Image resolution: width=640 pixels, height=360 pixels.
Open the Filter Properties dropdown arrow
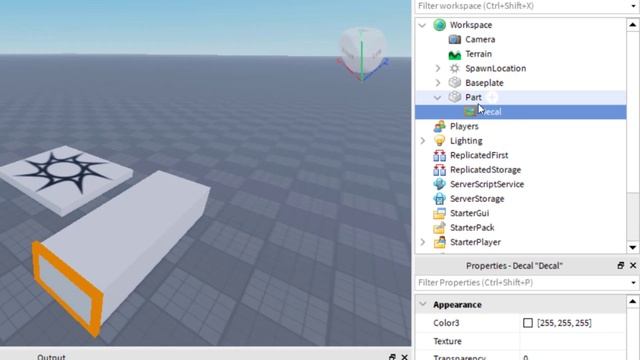(633, 283)
